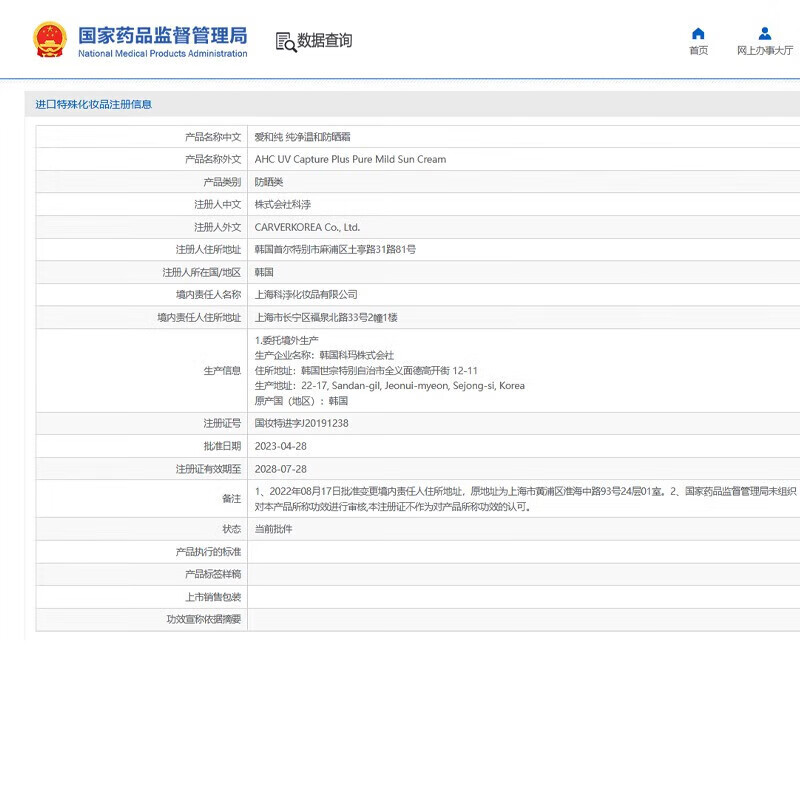Viewport: 800px width, 800px height.
Task: Select the 注册人中文 label
Action: click(x=217, y=205)
